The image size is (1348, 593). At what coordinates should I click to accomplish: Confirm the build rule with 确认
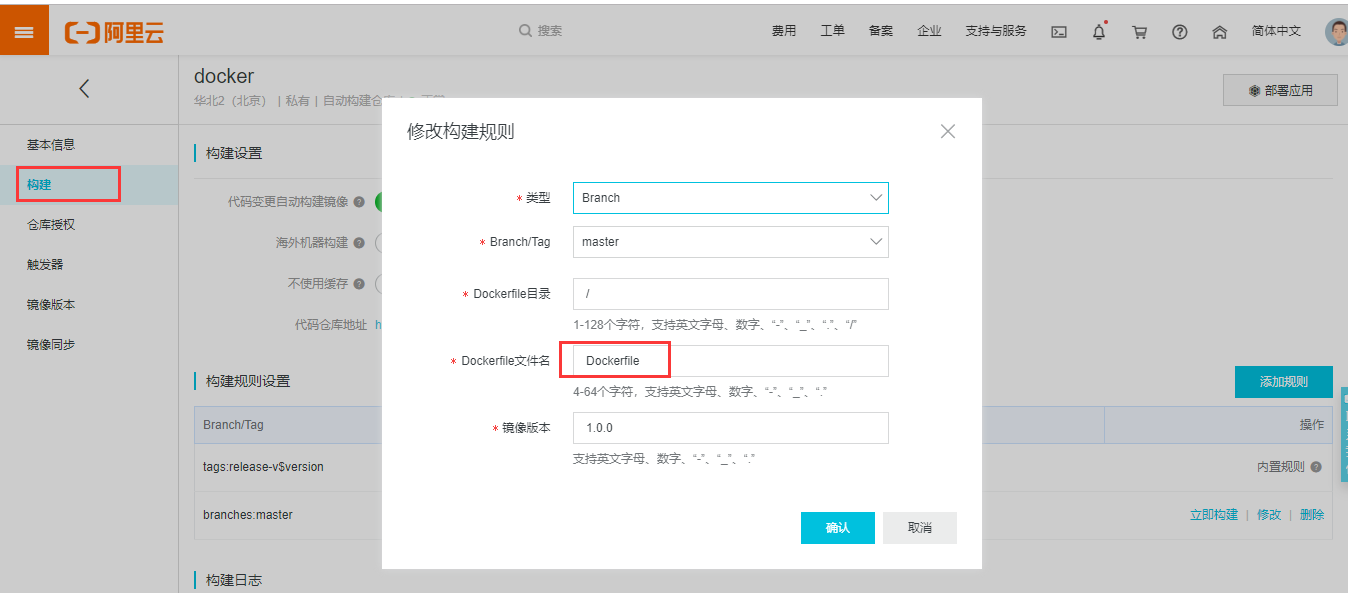[x=837, y=528]
